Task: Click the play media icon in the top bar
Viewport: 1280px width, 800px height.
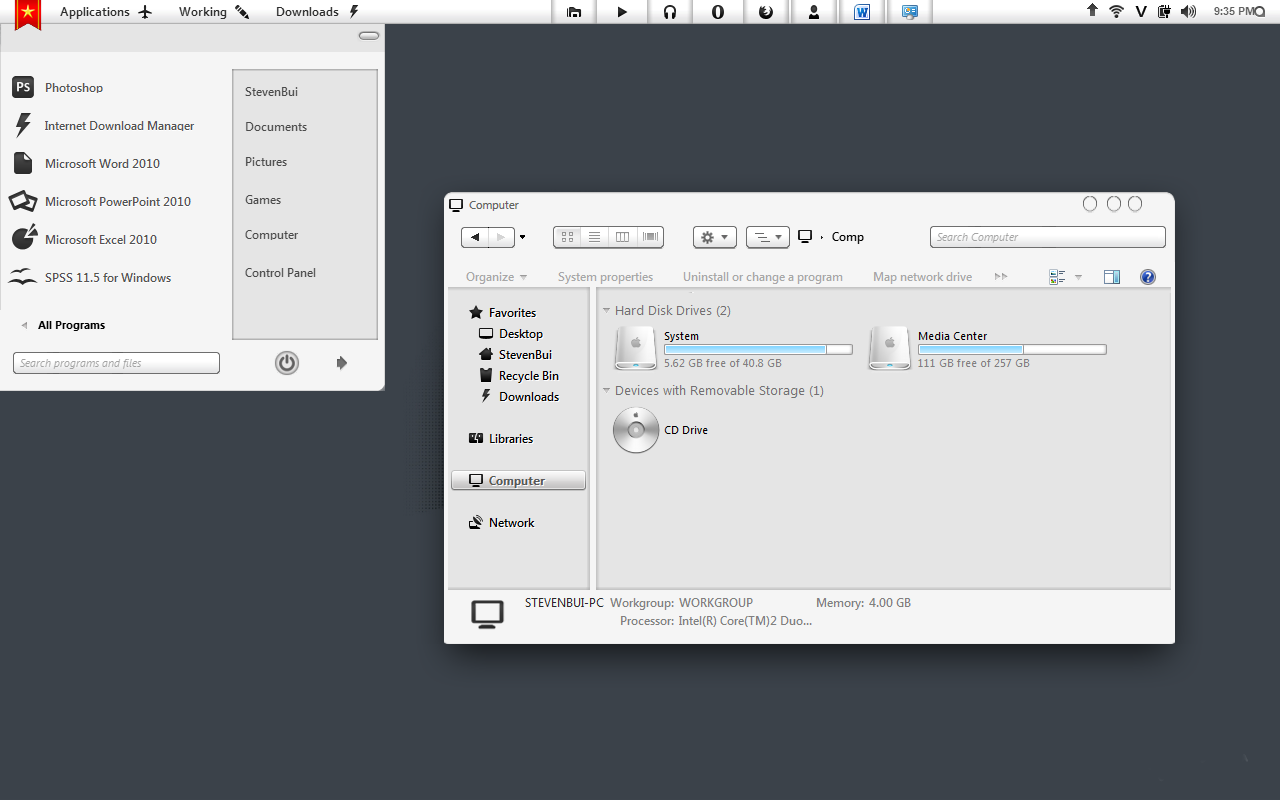Action: pyautogui.click(x=622, y=12)
